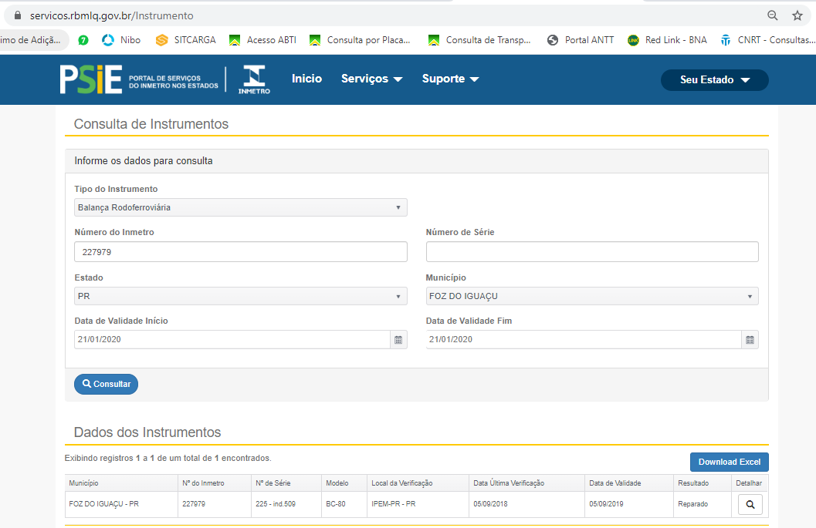
Task: Go to Inicio in navigation bar
Action: pos(306,79)
